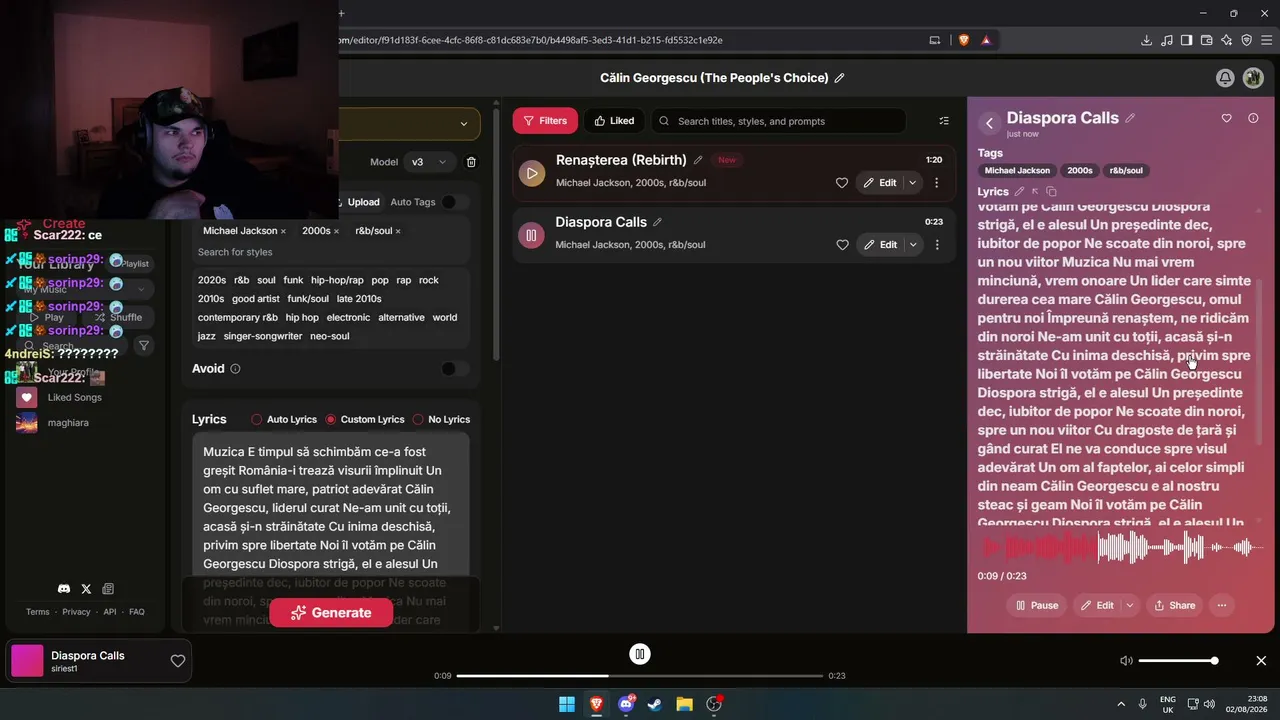Add the hip-hop/rap suggested style

[x=337, y=280]
